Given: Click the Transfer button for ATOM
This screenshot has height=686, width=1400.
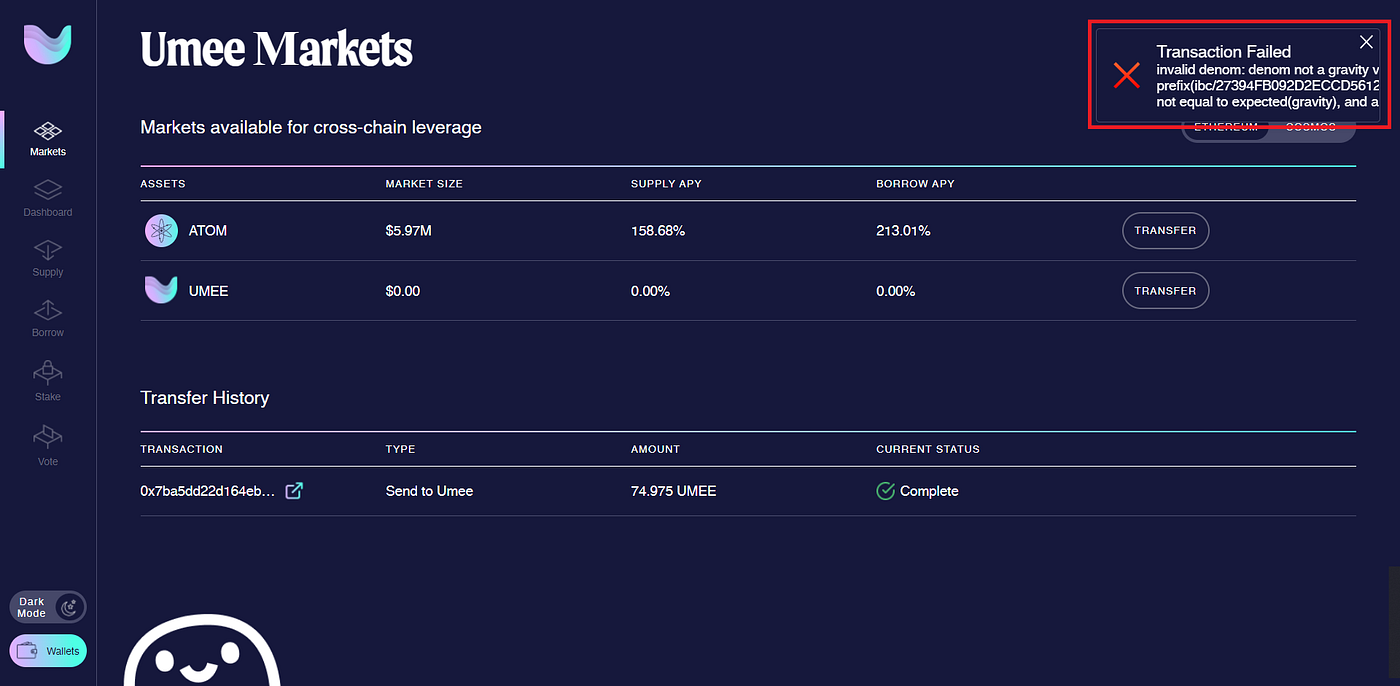Looking at the screenshot, I should tap(1165, 231).
